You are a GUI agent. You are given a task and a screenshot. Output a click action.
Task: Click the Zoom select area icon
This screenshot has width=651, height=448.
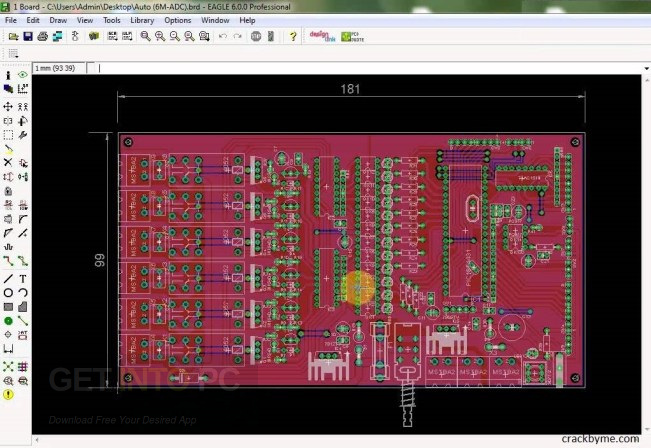(204, 37)
